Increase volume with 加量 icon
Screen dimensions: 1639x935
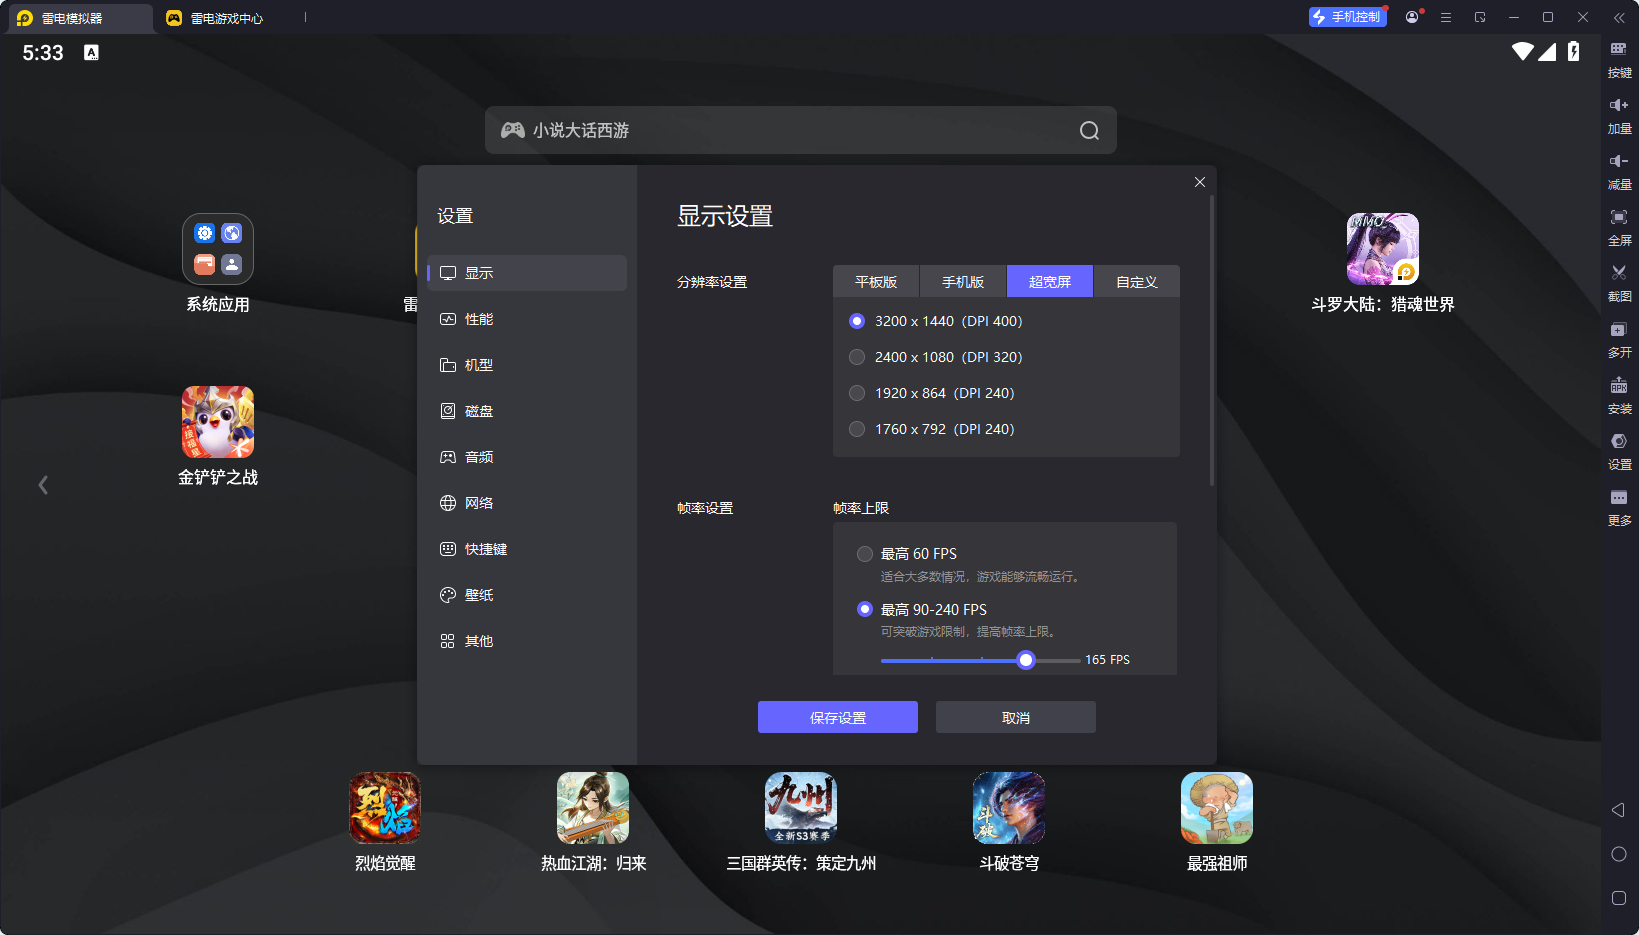click(x=1619, y=115)
